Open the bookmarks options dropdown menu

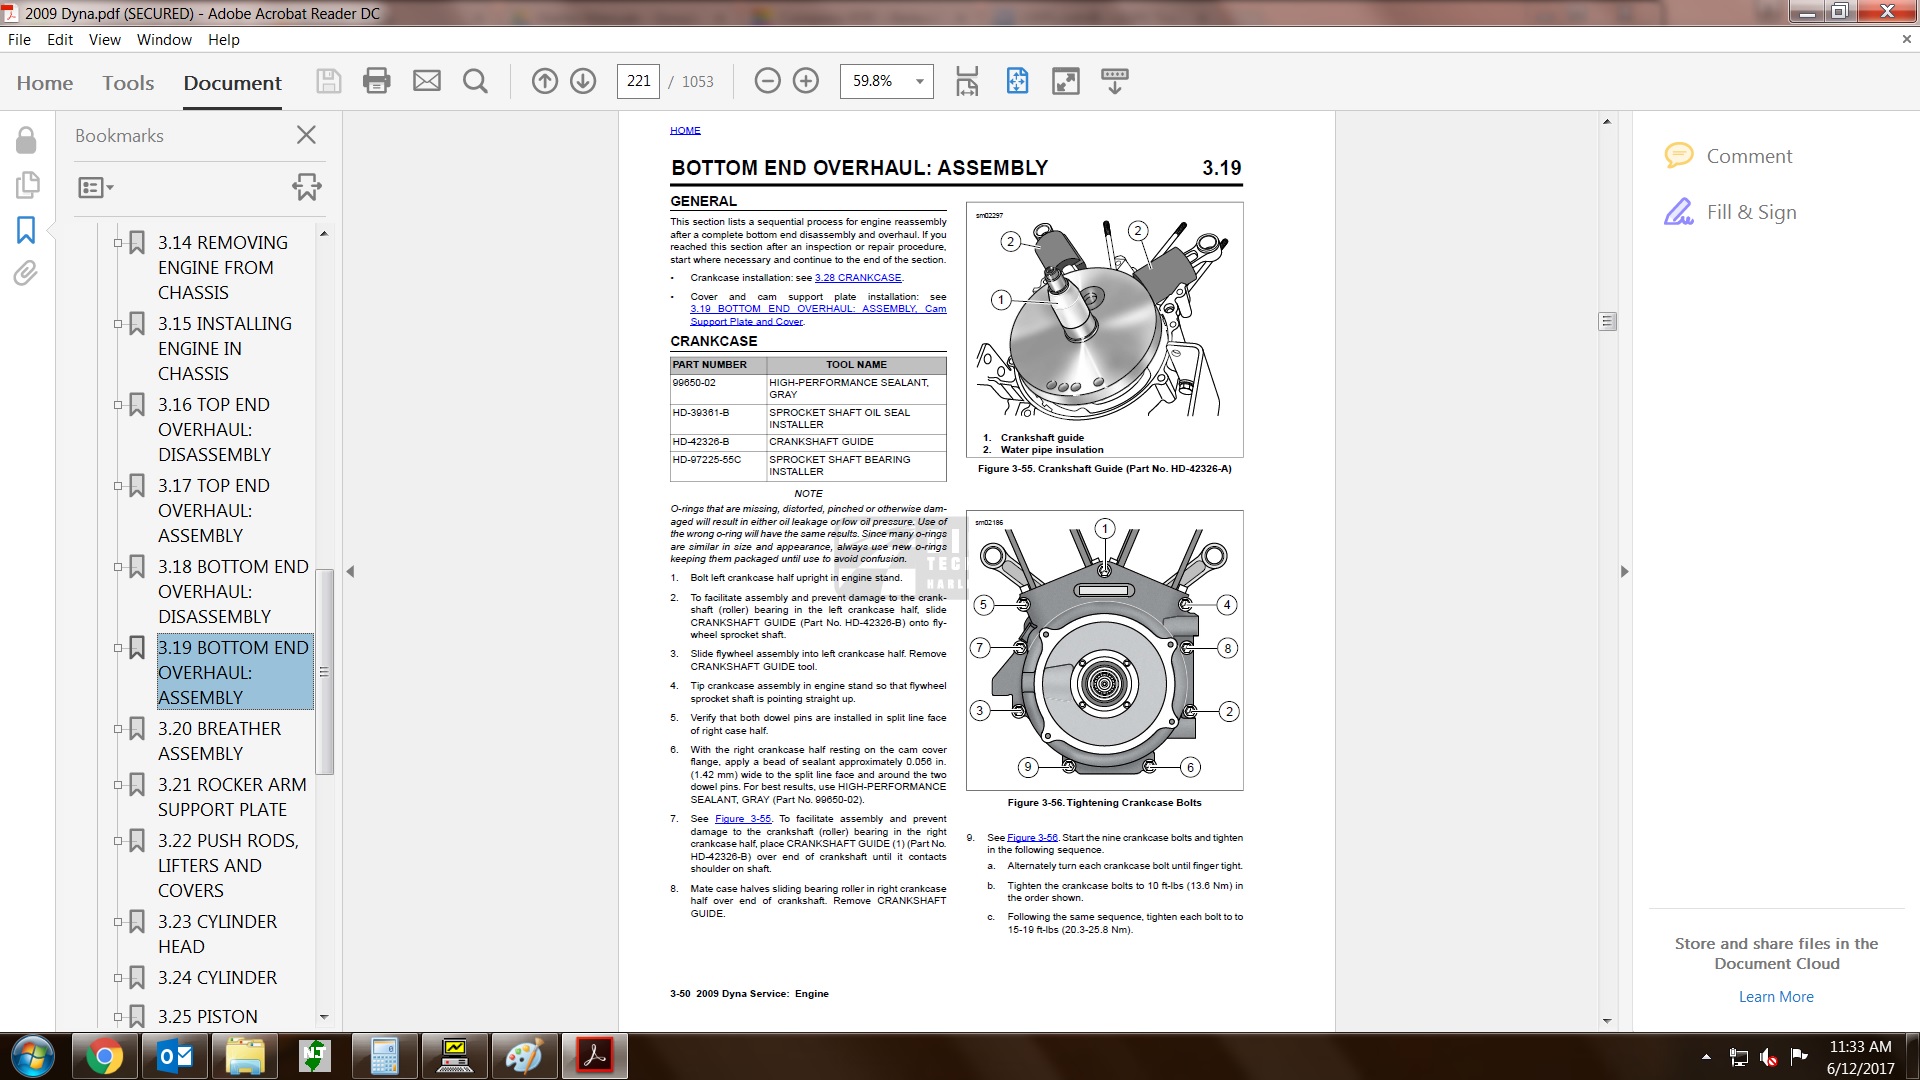(x=96, y=187)
